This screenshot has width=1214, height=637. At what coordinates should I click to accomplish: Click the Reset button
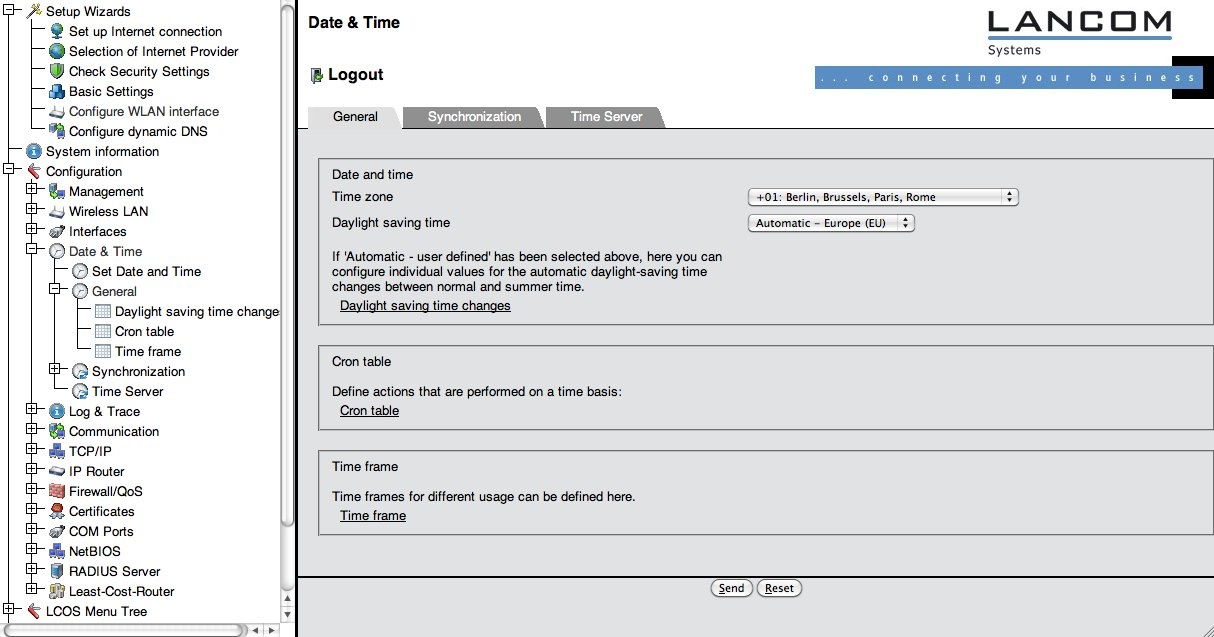pos(779,588)
